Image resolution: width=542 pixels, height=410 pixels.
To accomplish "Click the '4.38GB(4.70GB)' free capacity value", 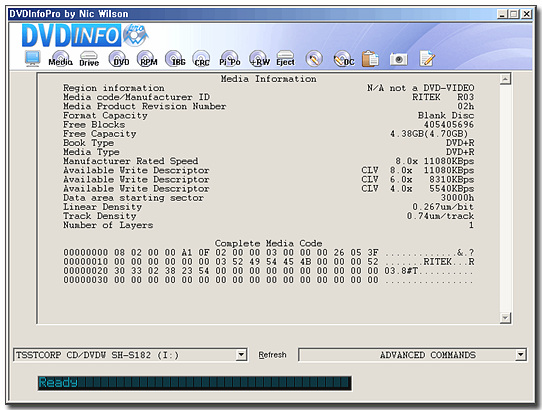I will click(x=429, y=134).
